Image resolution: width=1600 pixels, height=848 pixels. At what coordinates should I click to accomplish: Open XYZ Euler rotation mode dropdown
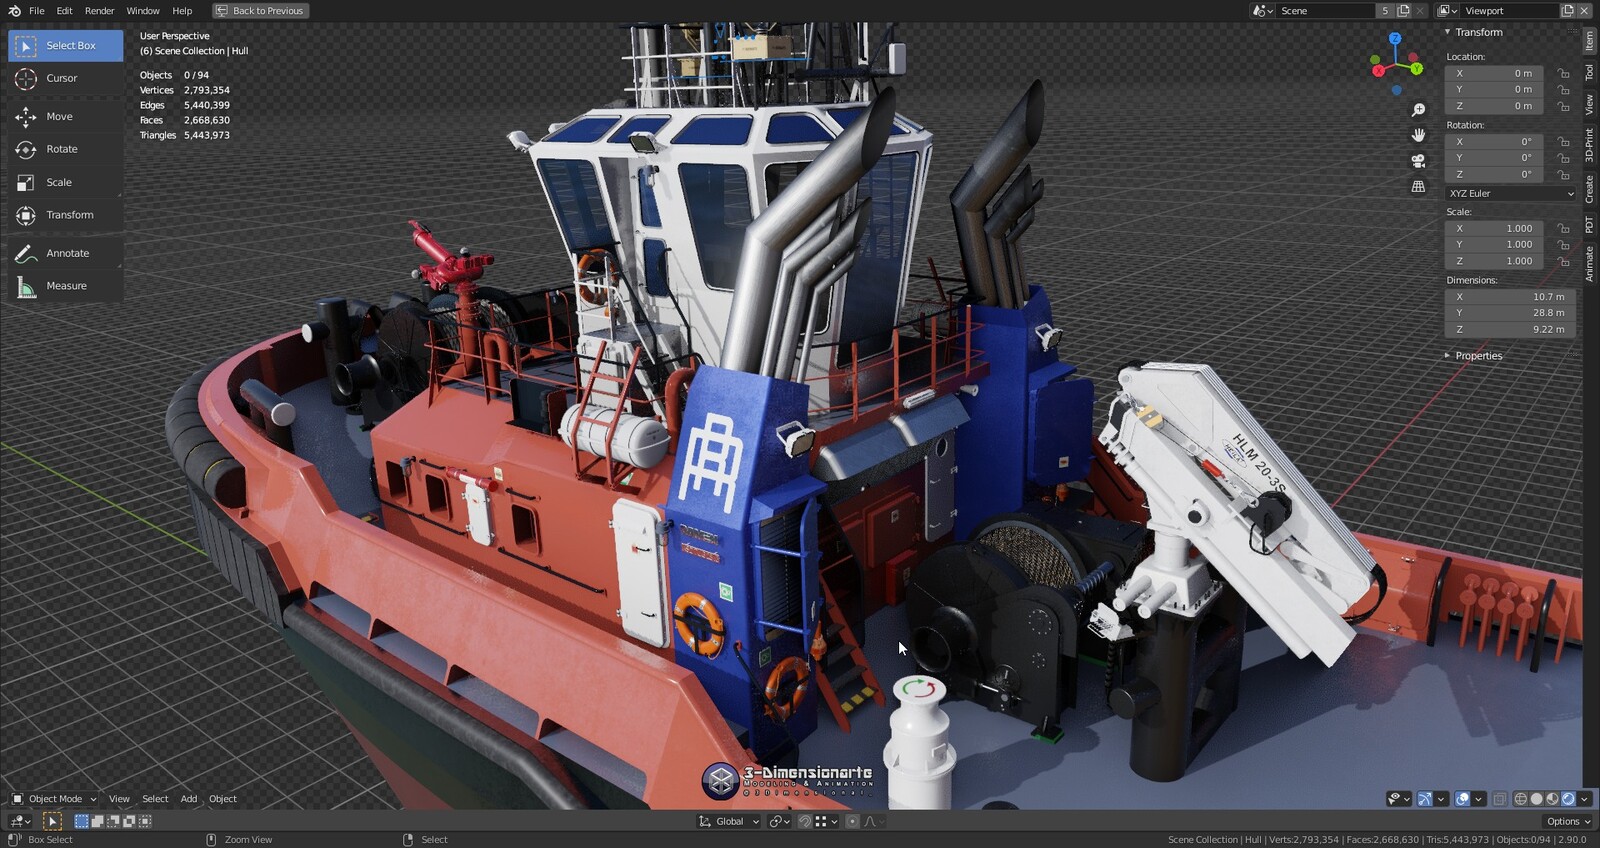click(1510, 193)
